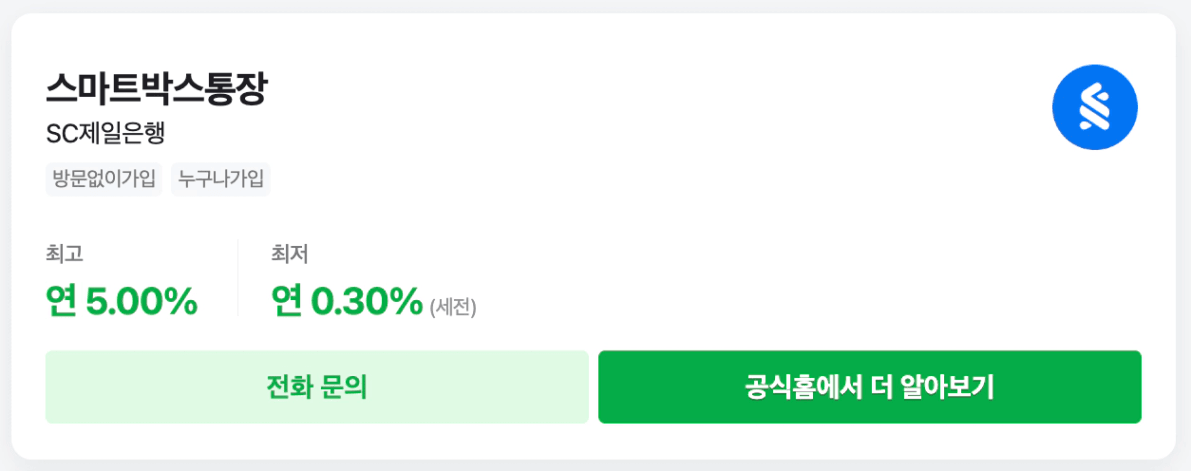
Task: Click the 최저 rate label
Action: click(289, 254)
